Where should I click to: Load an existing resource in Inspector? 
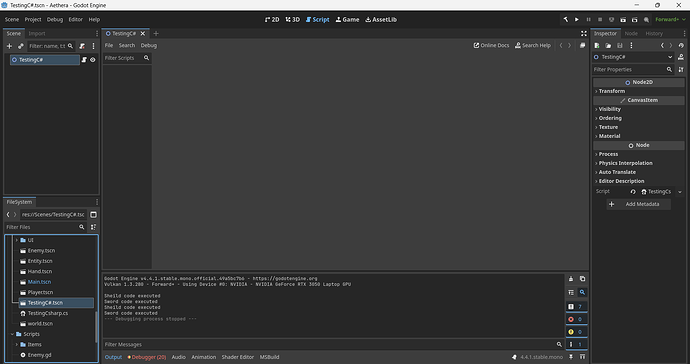pos(608,45)
